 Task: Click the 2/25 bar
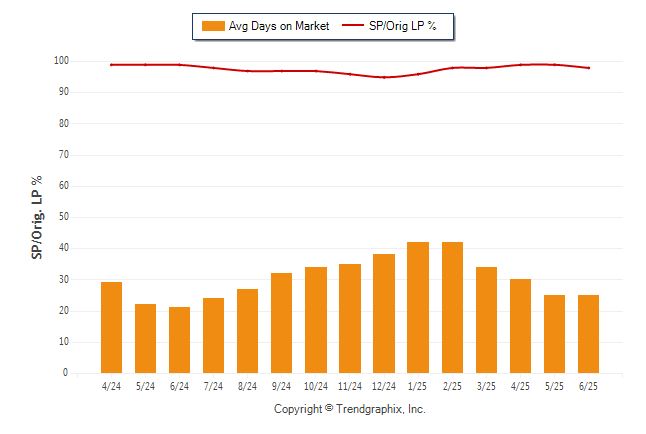[x=452, y=307]
